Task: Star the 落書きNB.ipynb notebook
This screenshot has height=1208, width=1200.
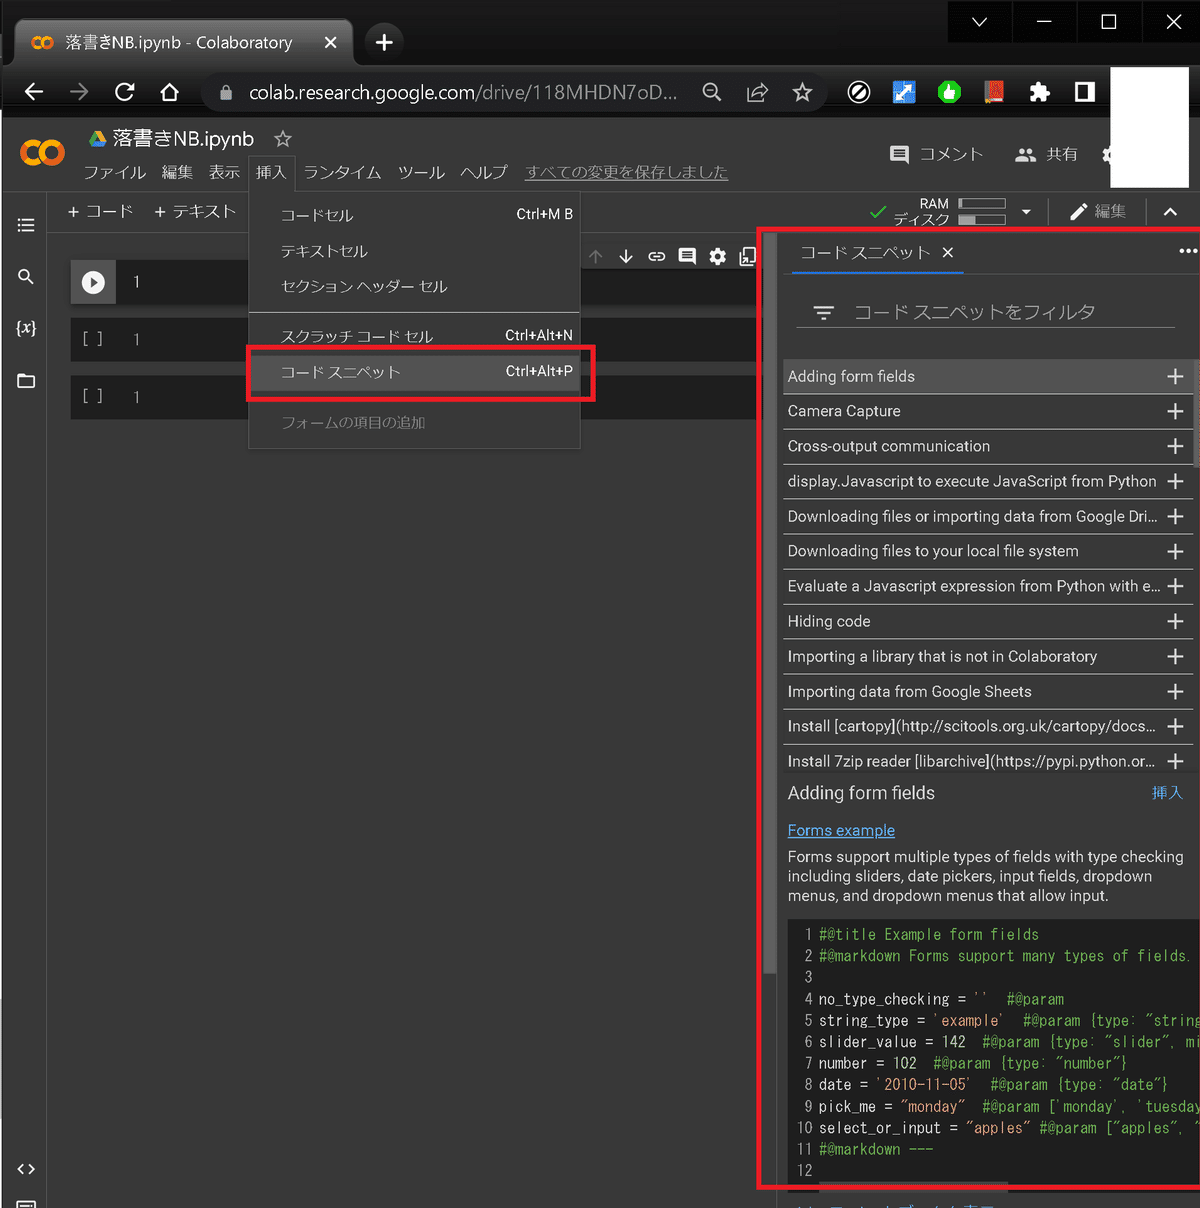Action: pos(282,139)
